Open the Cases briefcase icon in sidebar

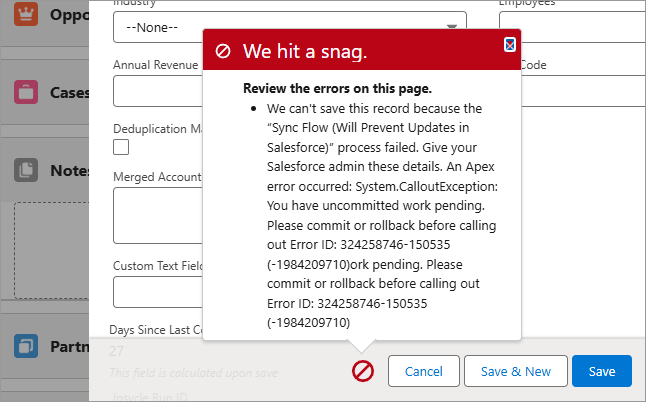pos(26,91)
